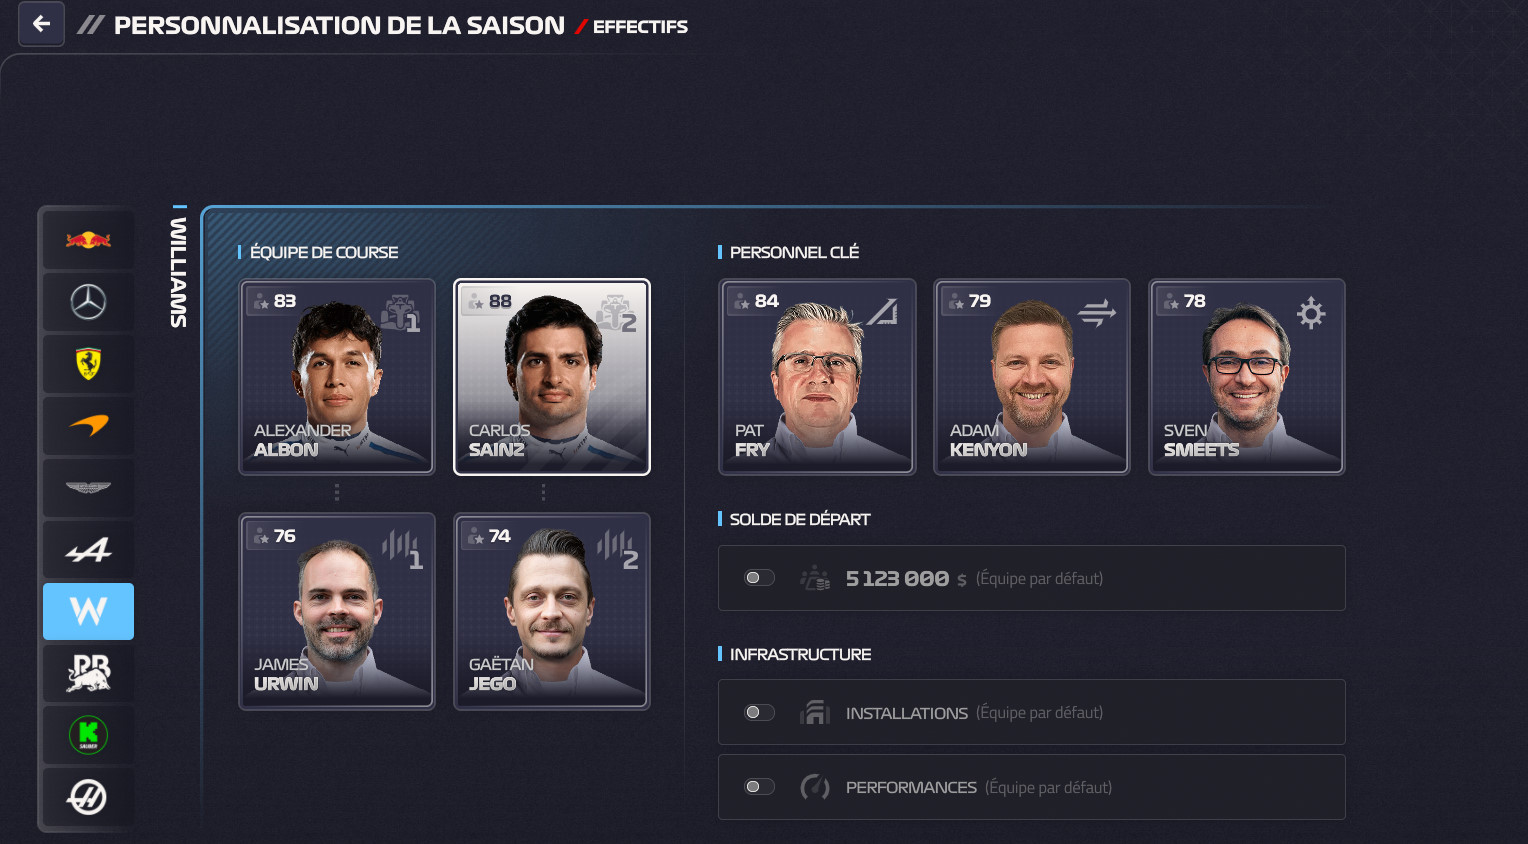The width and height of the screenshot is (1528, 844).
Task: Select the Carlos Sainz driver card
Action: click(552, 377)
